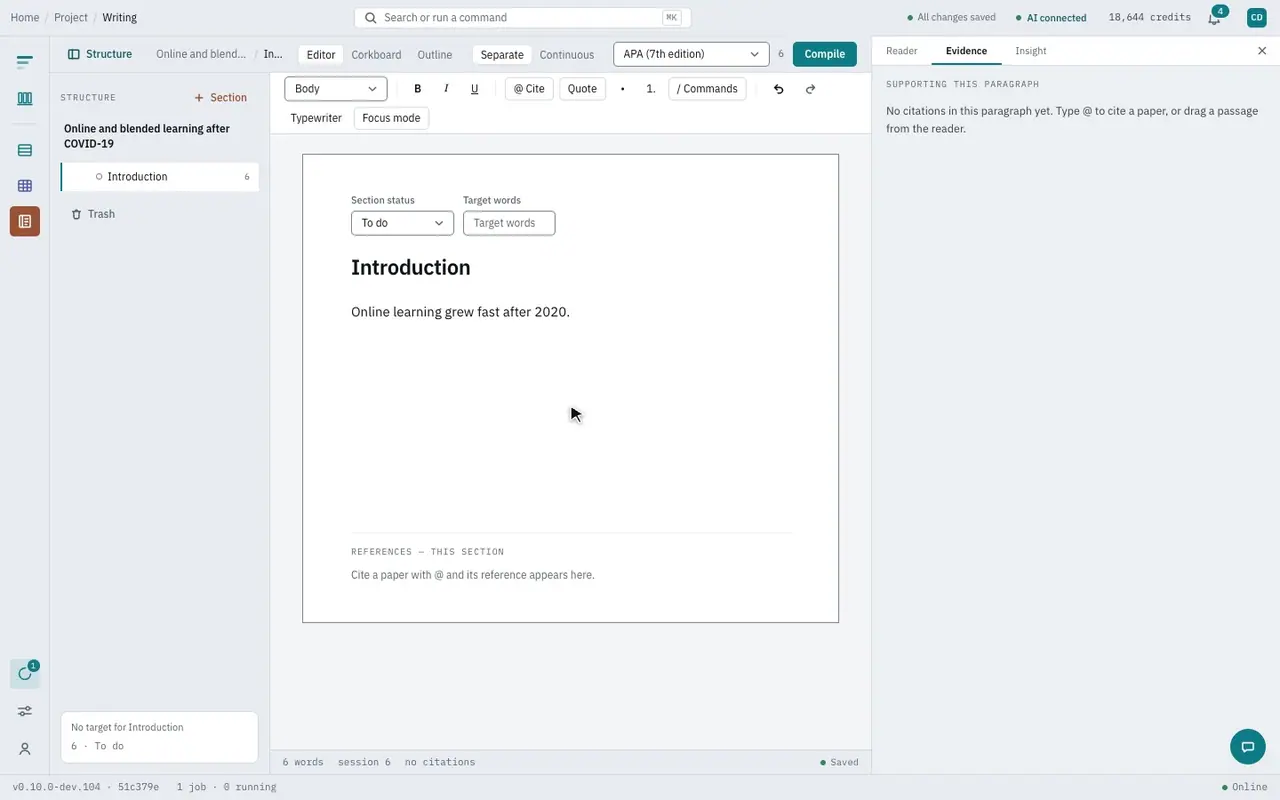
Task: Open the jobs spinner icon with badge
Action: click(x=25, y=673)
